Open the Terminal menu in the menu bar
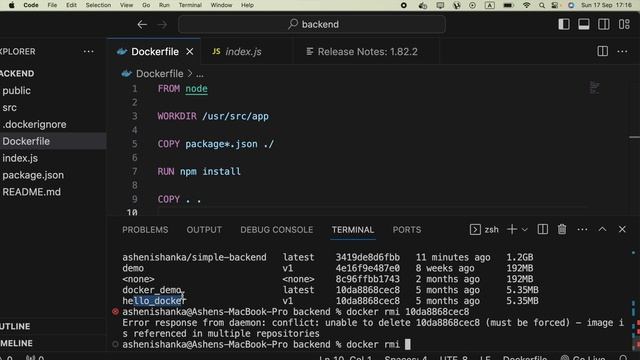This screenshot has width=640, height=360. pos(190,5)
